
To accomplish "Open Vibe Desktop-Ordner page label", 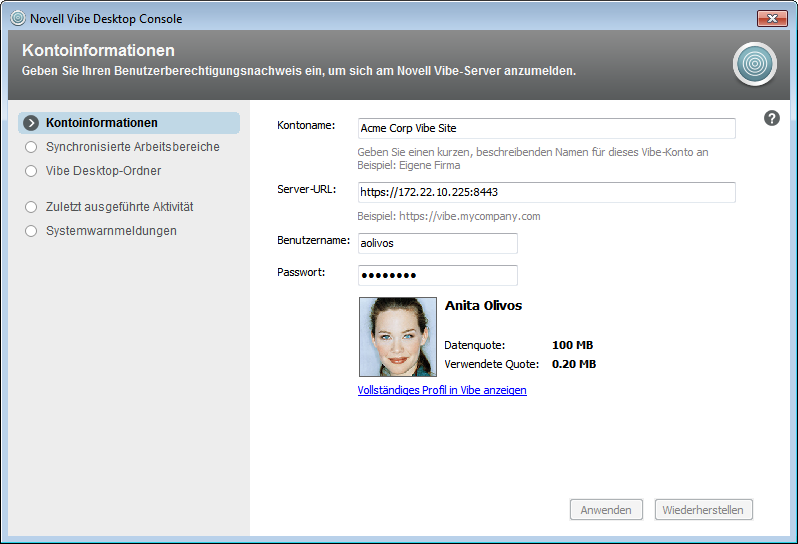I will coord(103,170).
